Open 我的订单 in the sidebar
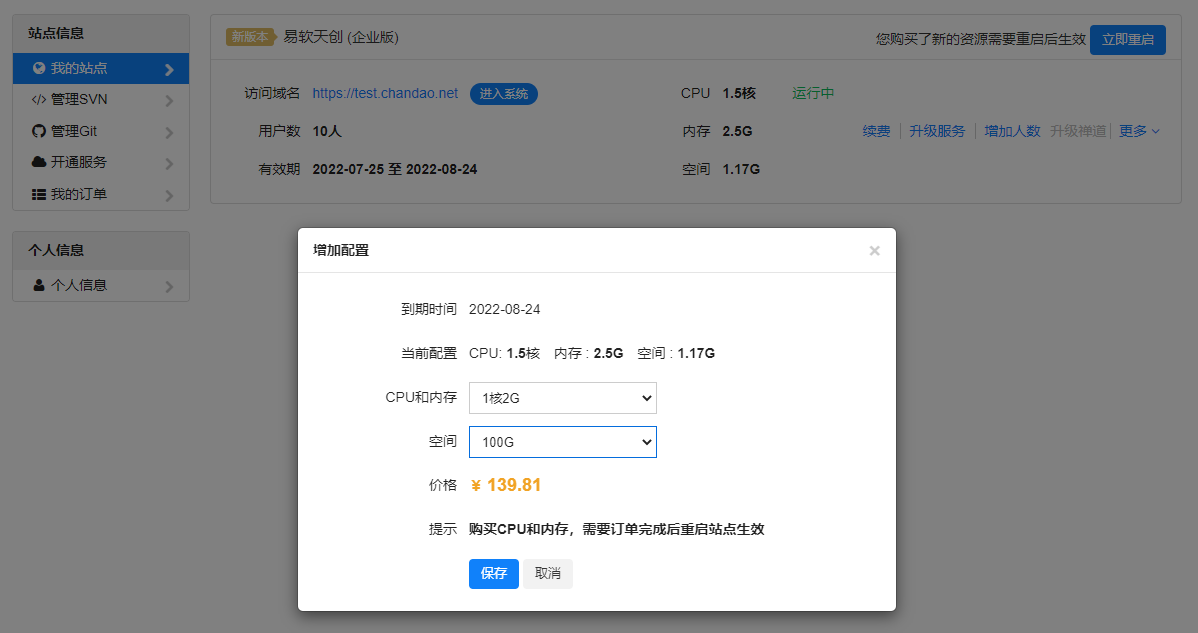Screen dimensions: 1198x633 point(79,194)
